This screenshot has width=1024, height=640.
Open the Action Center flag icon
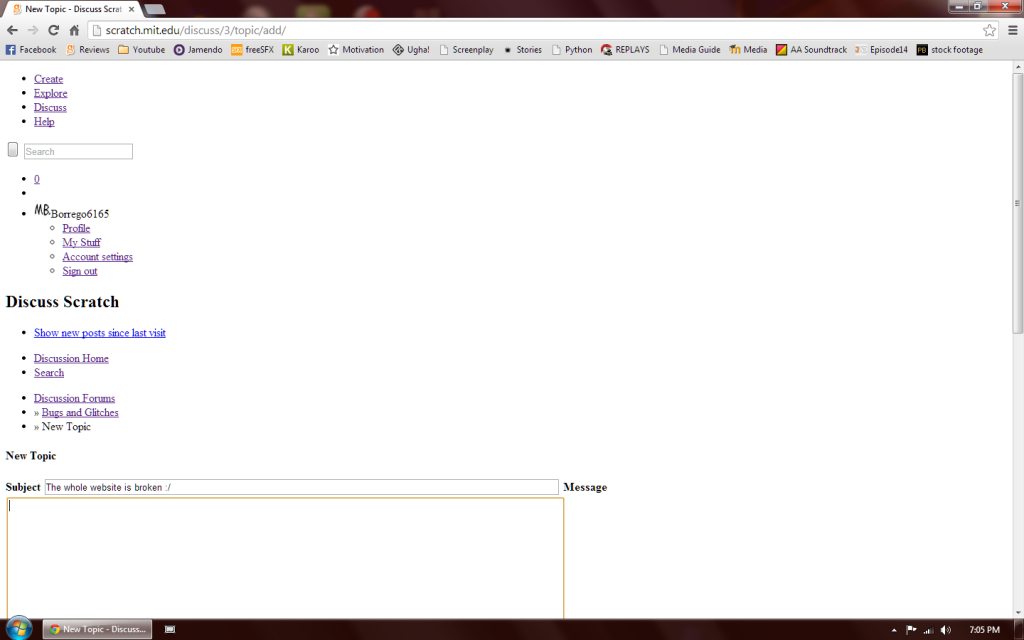pos(911,629)
